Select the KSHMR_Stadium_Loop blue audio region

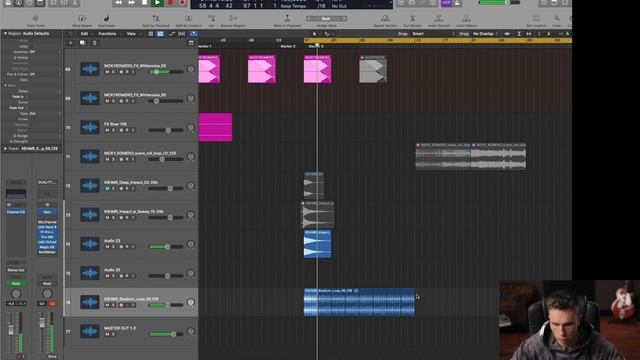click(359, 302)
